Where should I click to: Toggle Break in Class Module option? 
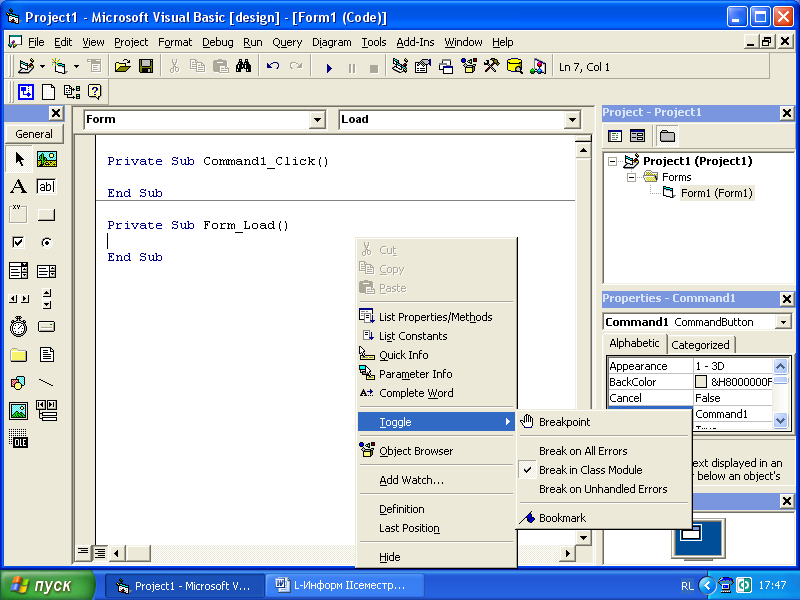point(590,470)
